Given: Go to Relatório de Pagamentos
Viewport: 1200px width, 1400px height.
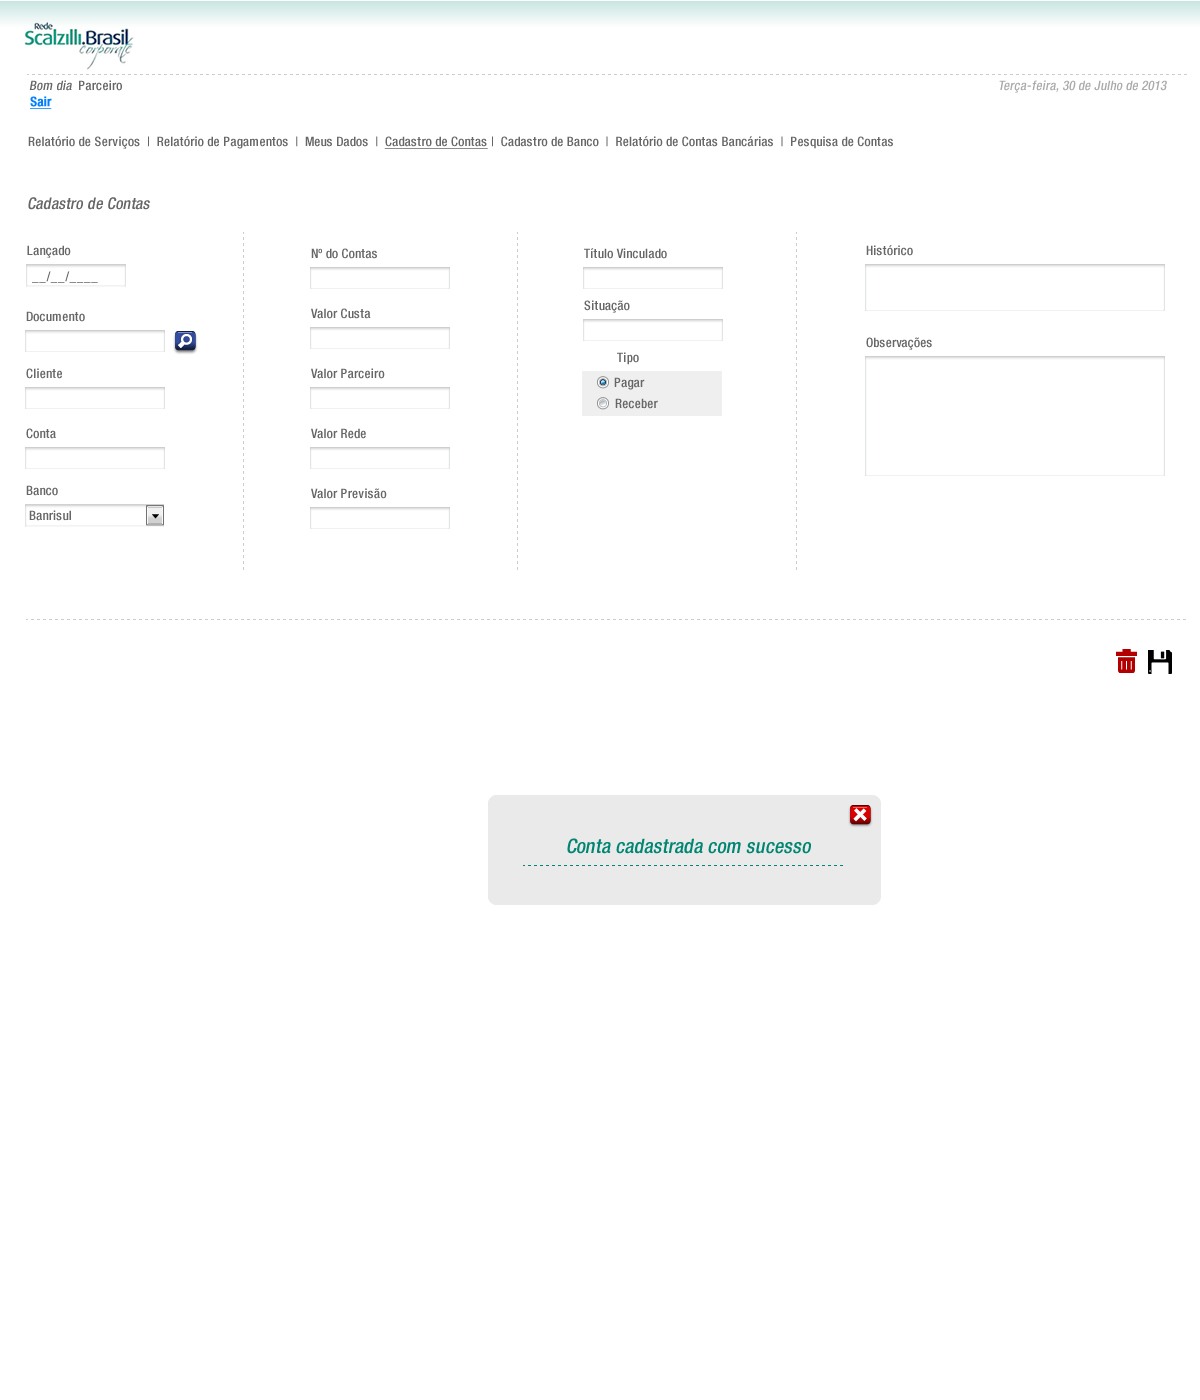Looking at the screenshot, I should [x=222, y=142].
